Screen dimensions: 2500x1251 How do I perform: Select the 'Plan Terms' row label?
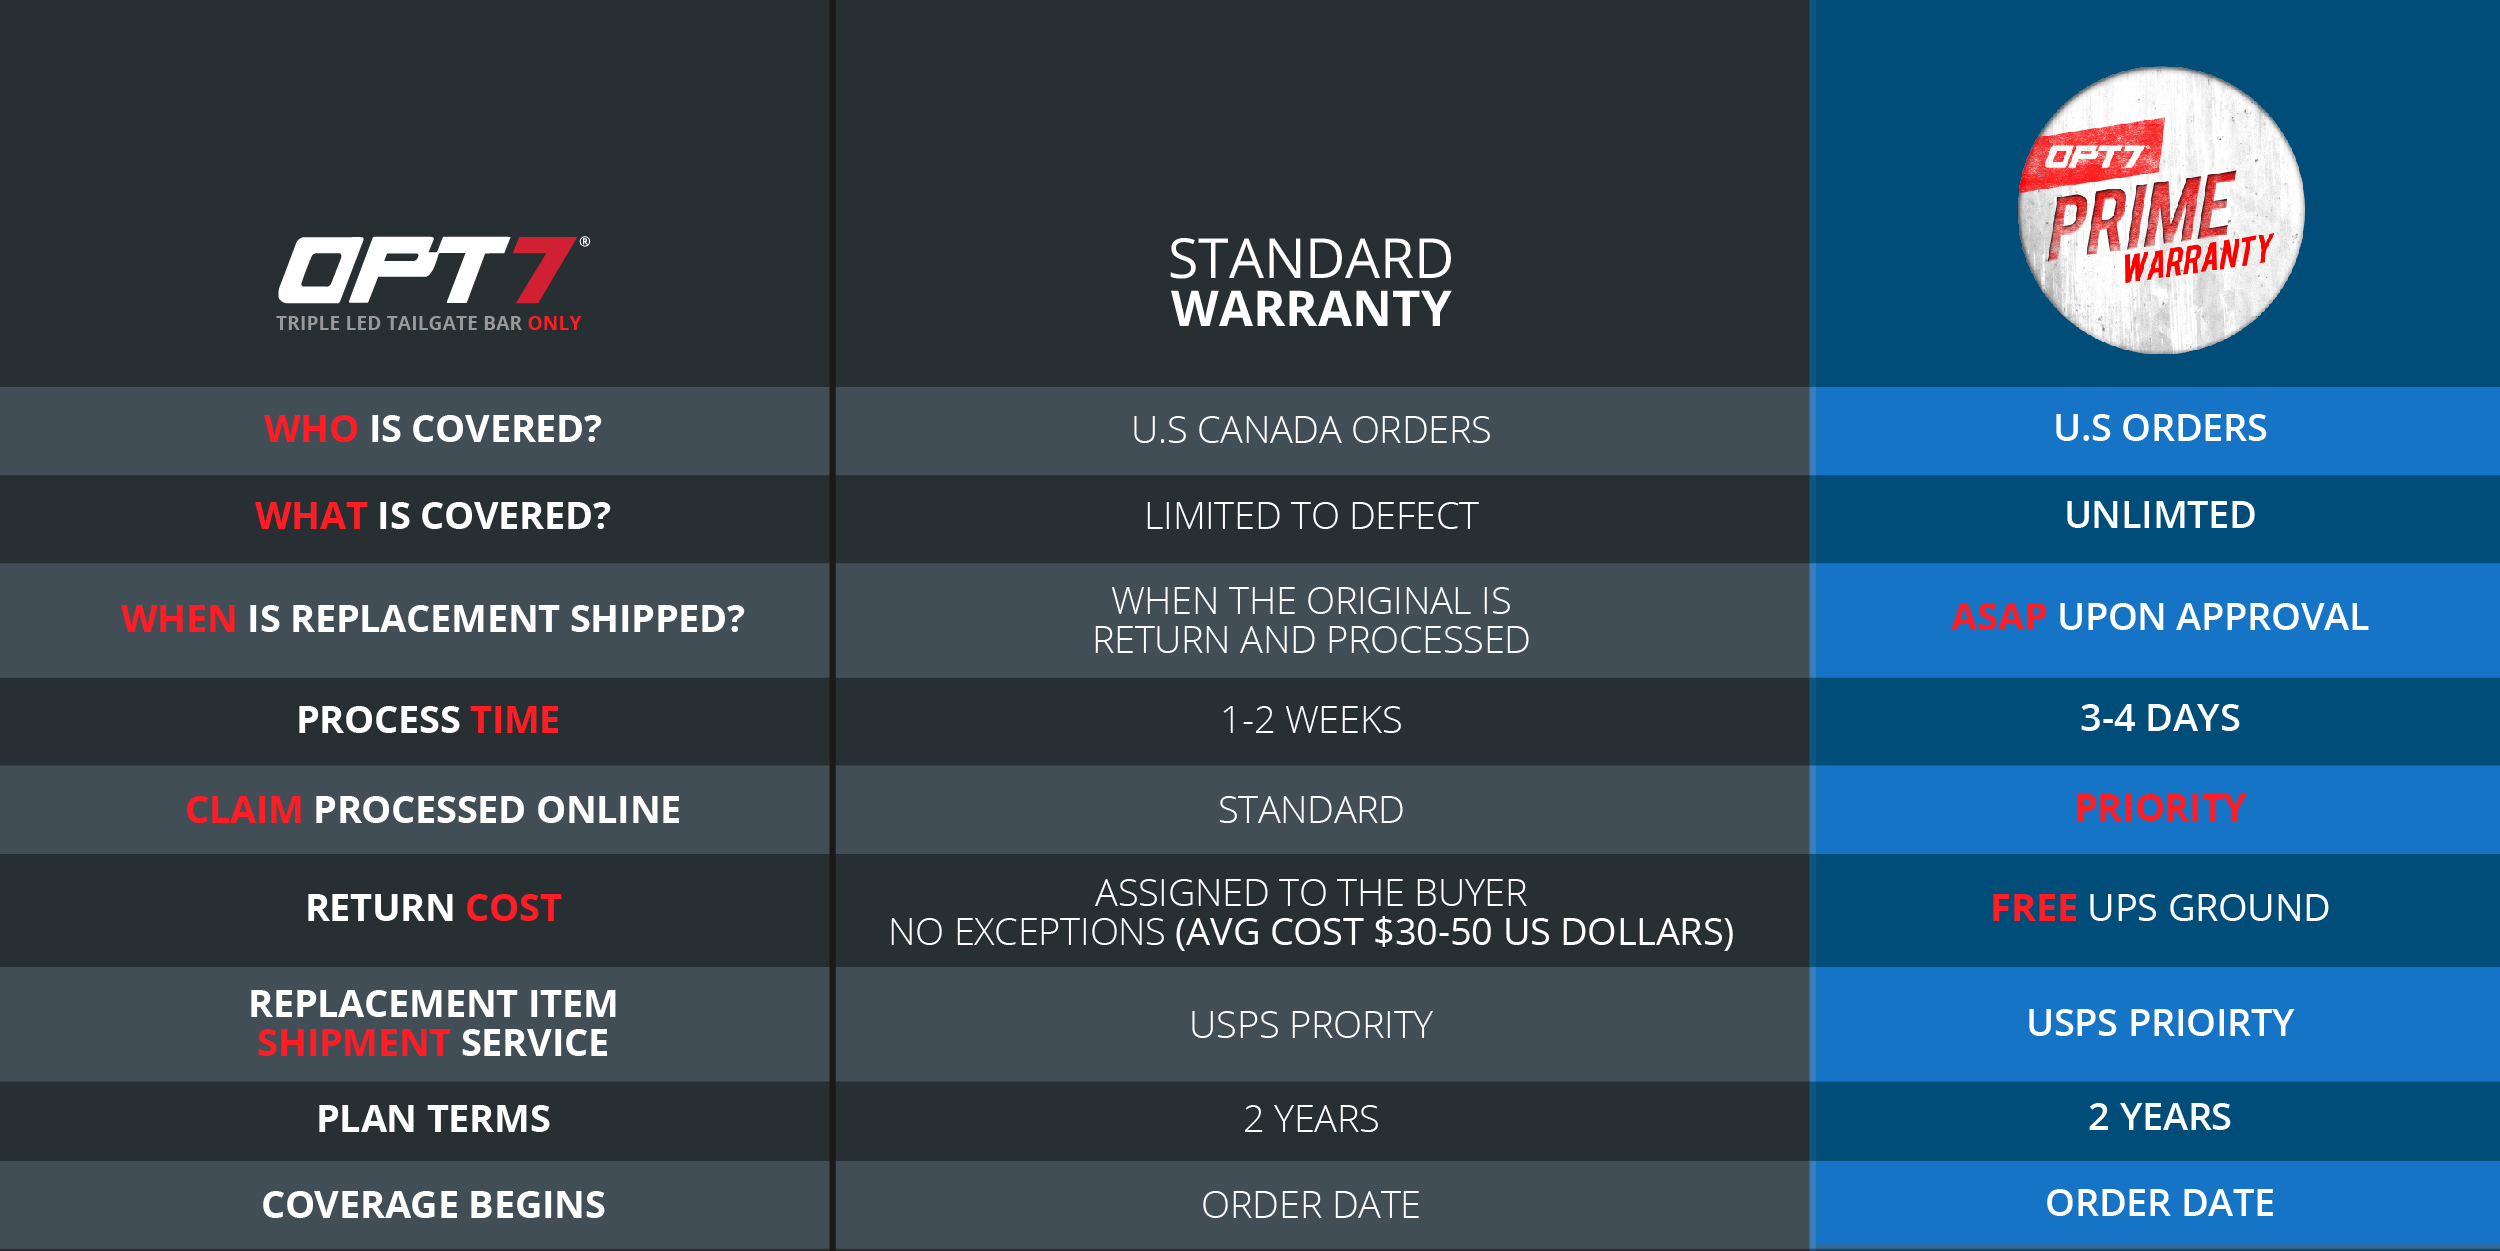pos(433,1119)
